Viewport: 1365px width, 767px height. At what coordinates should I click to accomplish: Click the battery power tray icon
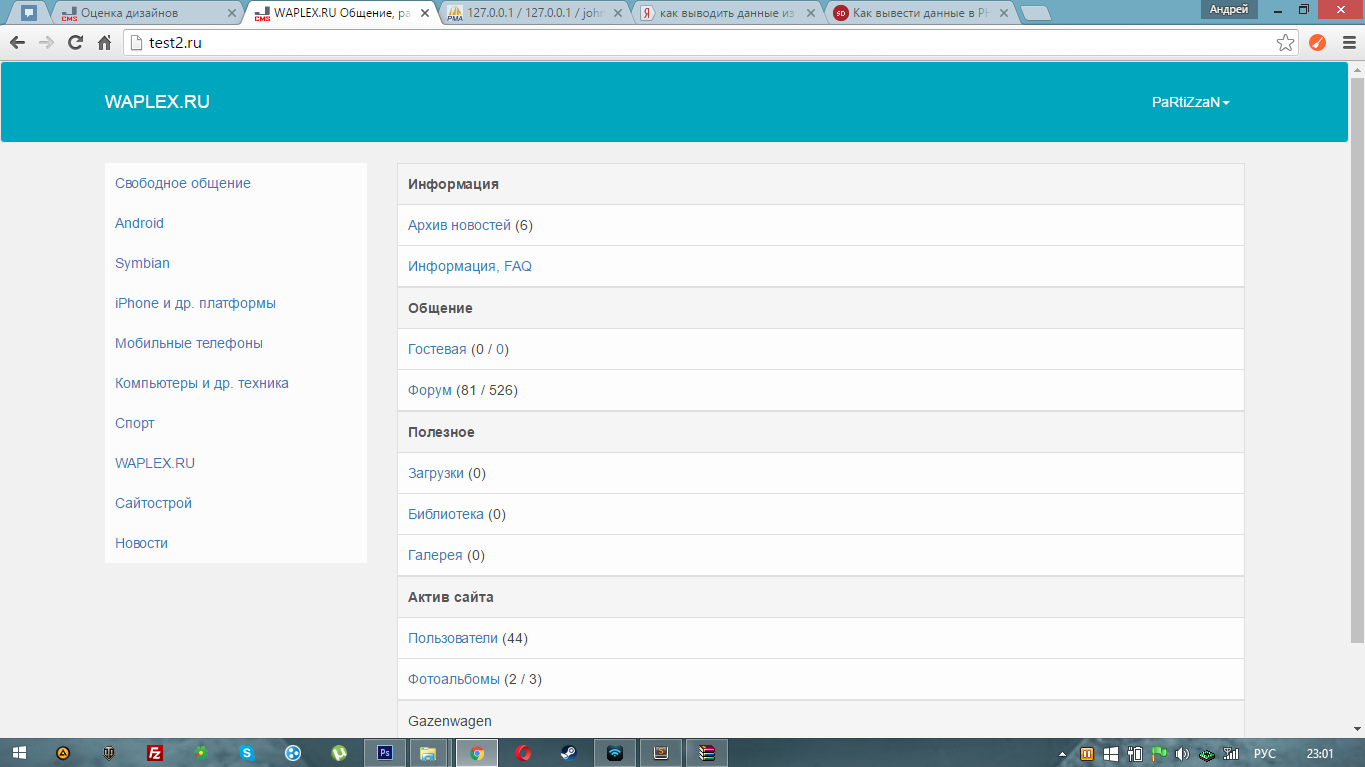(1135, 753)
